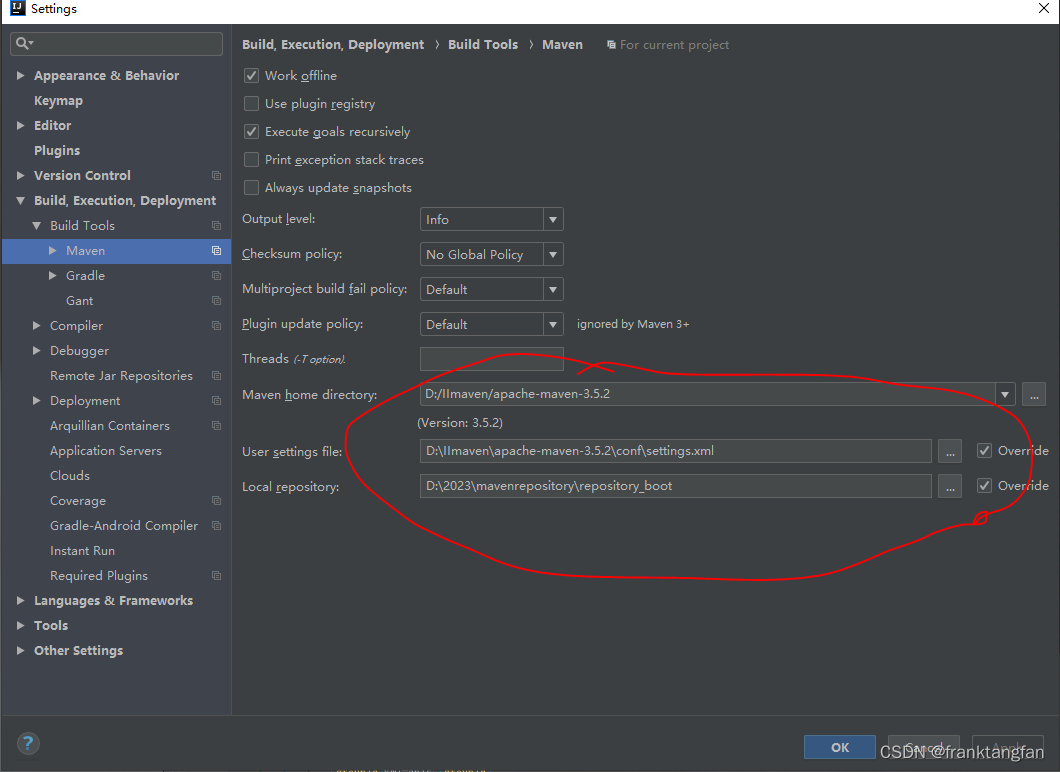The image size is (1060, 772).
Task: Click the User settings file path field
Action: pos(675,451)
